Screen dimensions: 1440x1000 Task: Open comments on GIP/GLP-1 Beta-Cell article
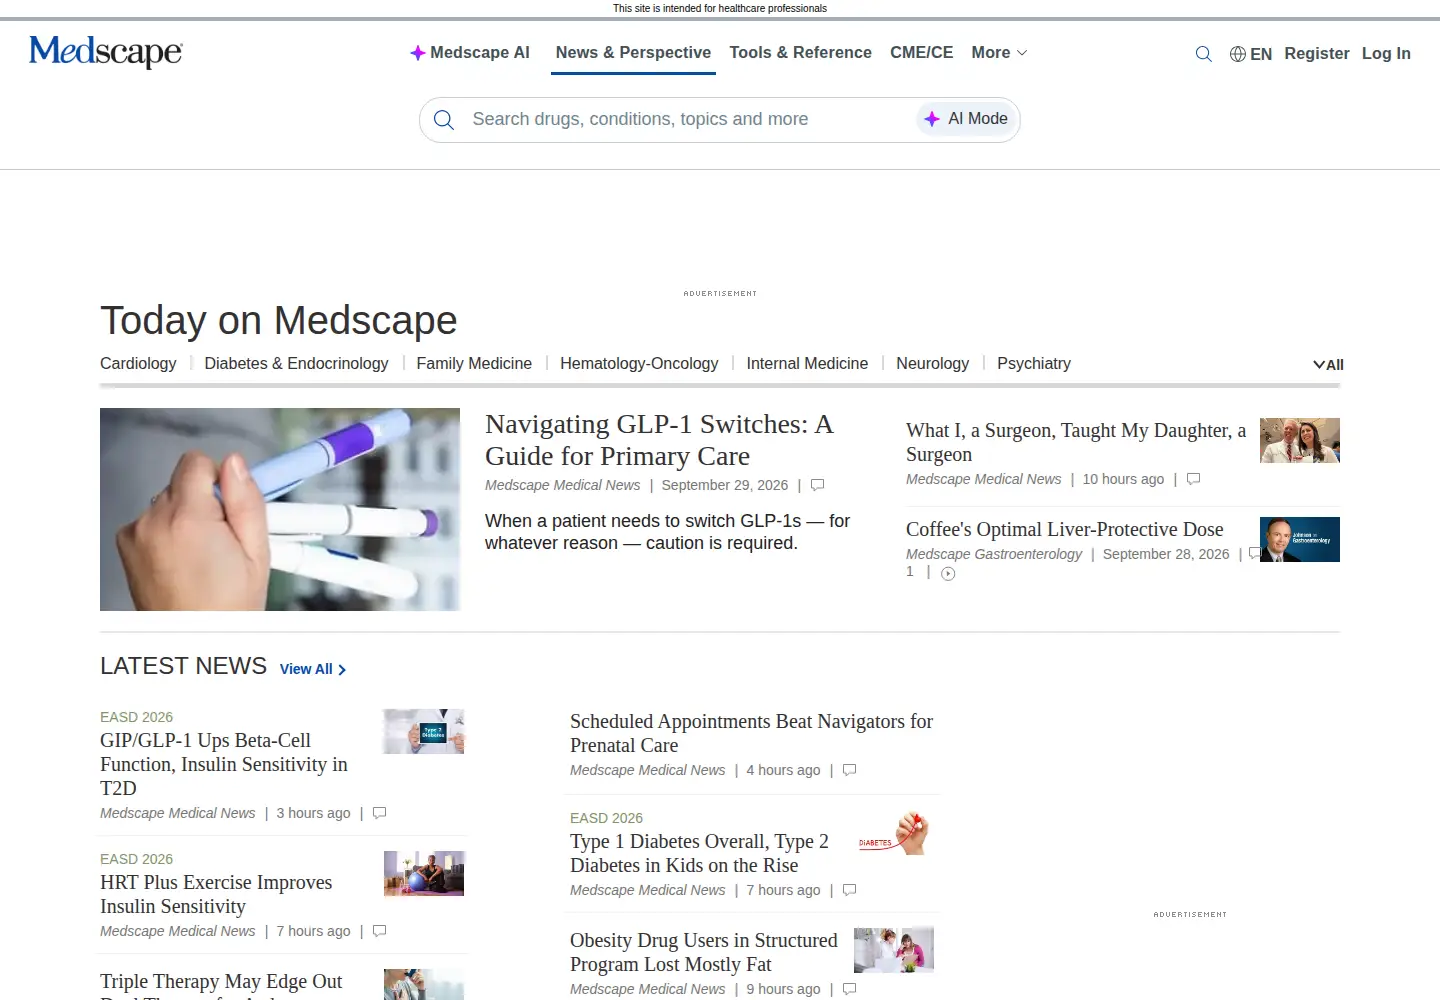click(379, 813)
